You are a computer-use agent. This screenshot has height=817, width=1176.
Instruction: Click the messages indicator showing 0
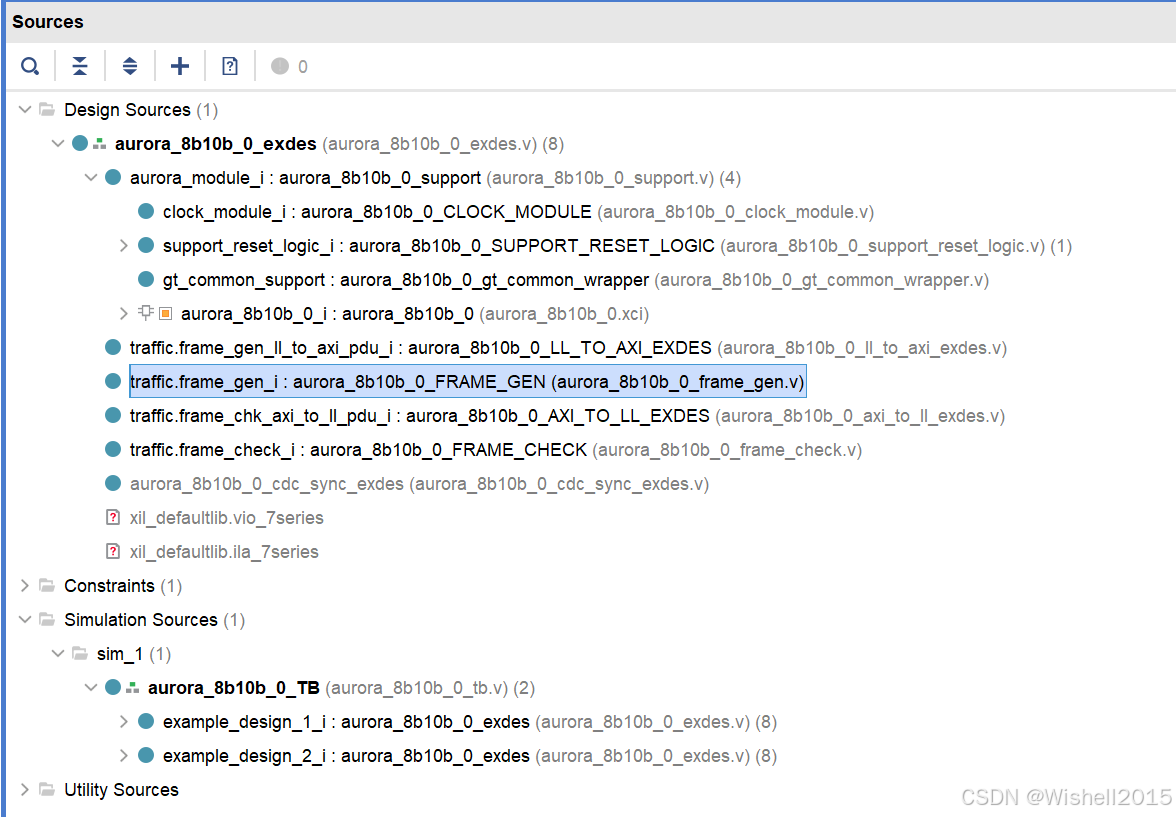click(x=290, y=66)
